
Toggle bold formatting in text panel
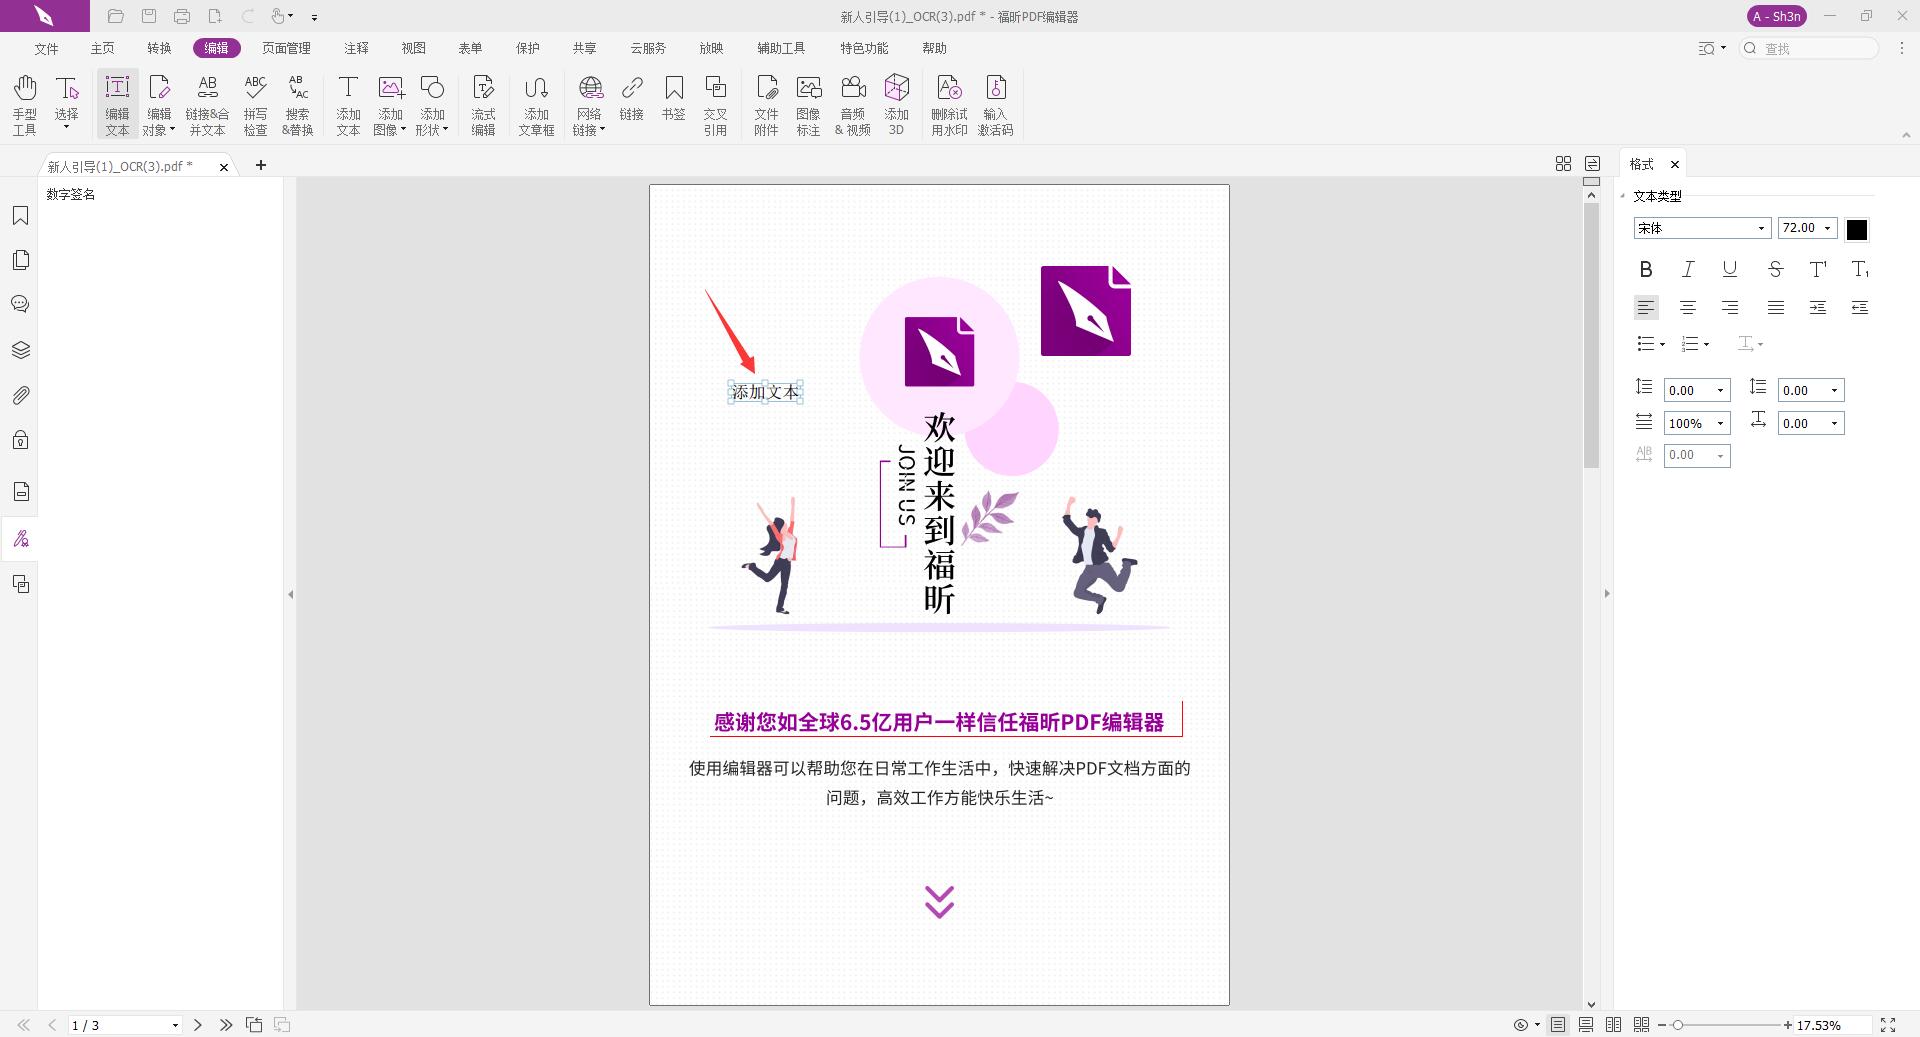[x=1646, y=269]
